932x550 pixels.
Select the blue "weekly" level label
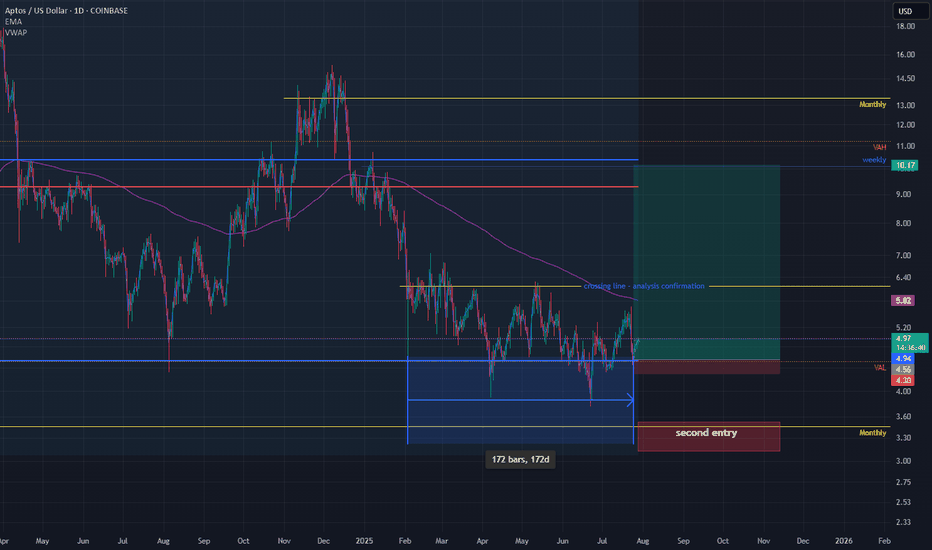click(x=874, y=160)
